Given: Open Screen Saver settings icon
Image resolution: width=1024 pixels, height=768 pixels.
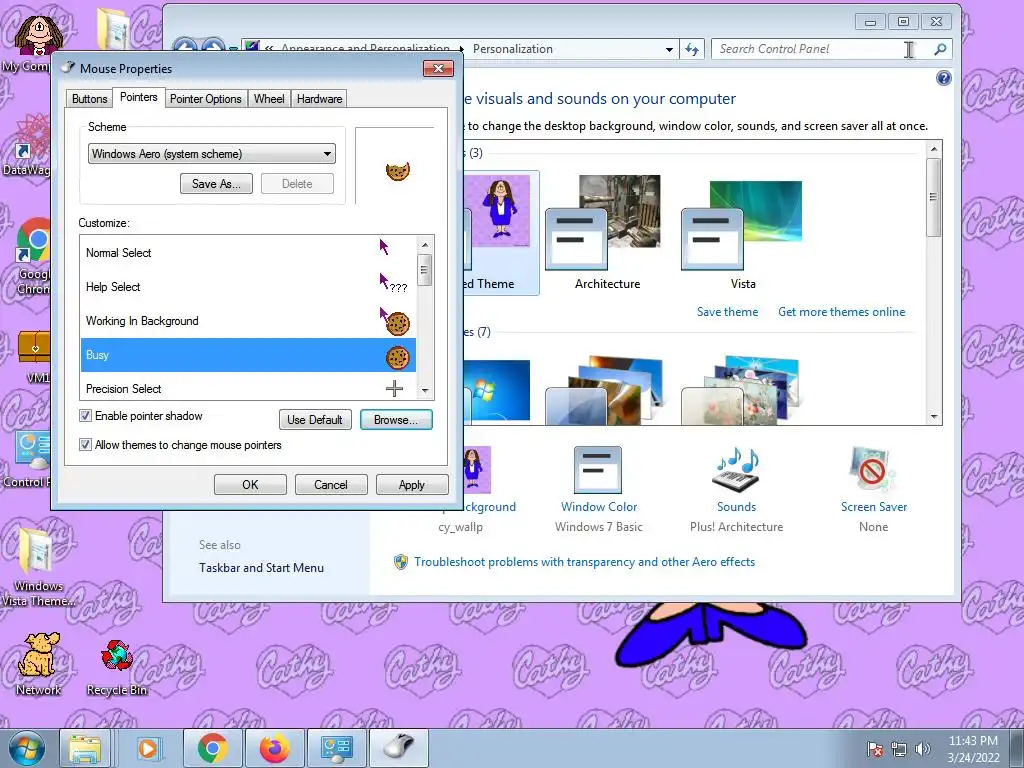Looking at the screenshot, I should coord(873,470).
